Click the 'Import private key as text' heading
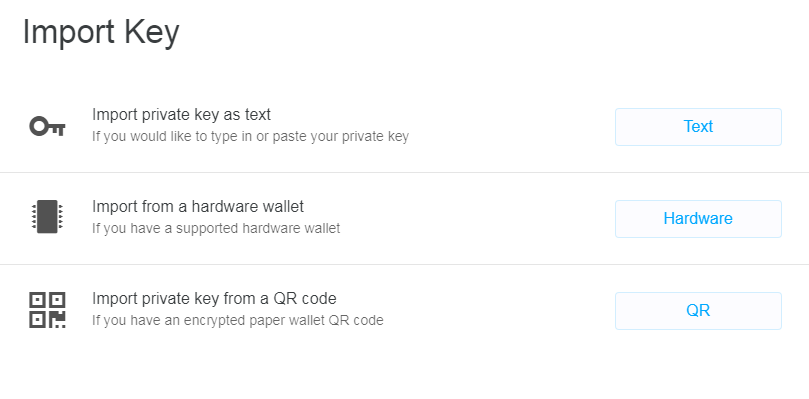 tap(181, 115)
